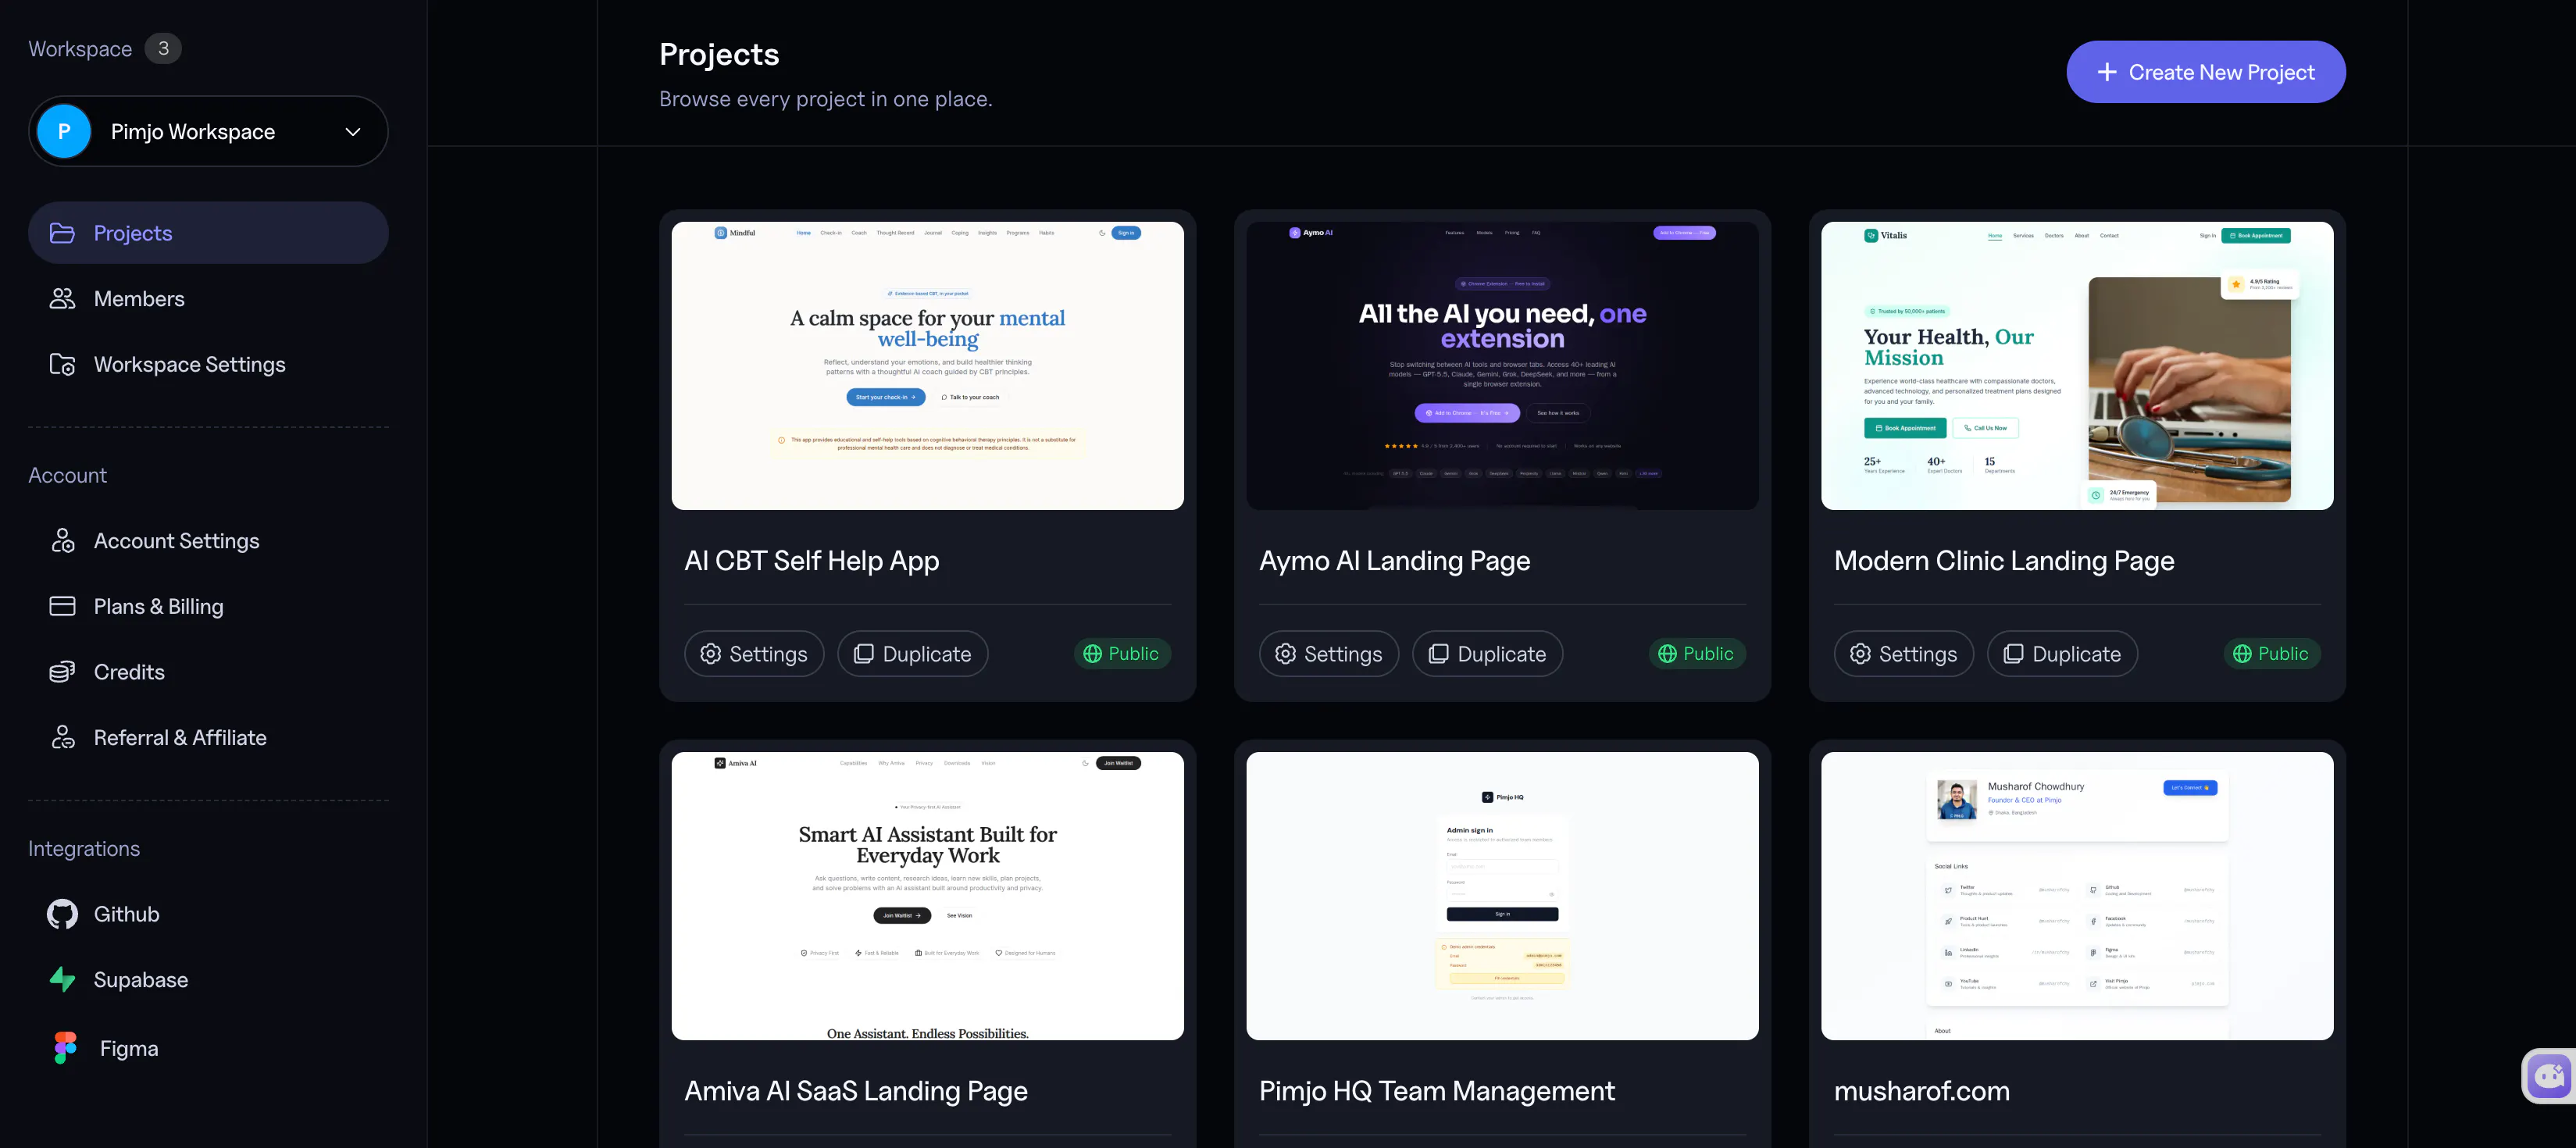Open the Aymo AI Landing Page thumbnail
Screen dimensions: 2576x1148
pyautogui.click(x=1503, y=366)
